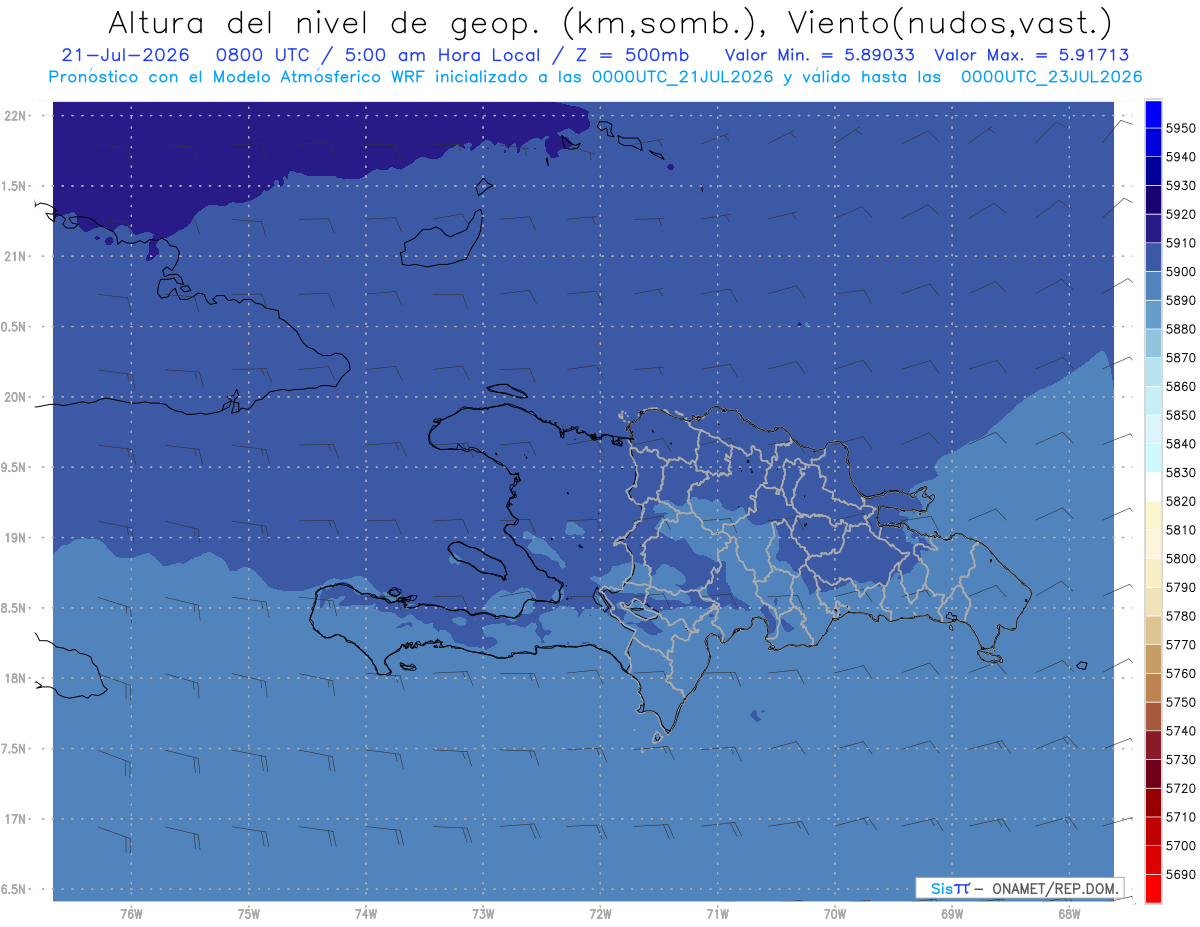Screen dimensions: 1200x927
Task: Click the bright blue swatch above 5950
Action: 1152,114
